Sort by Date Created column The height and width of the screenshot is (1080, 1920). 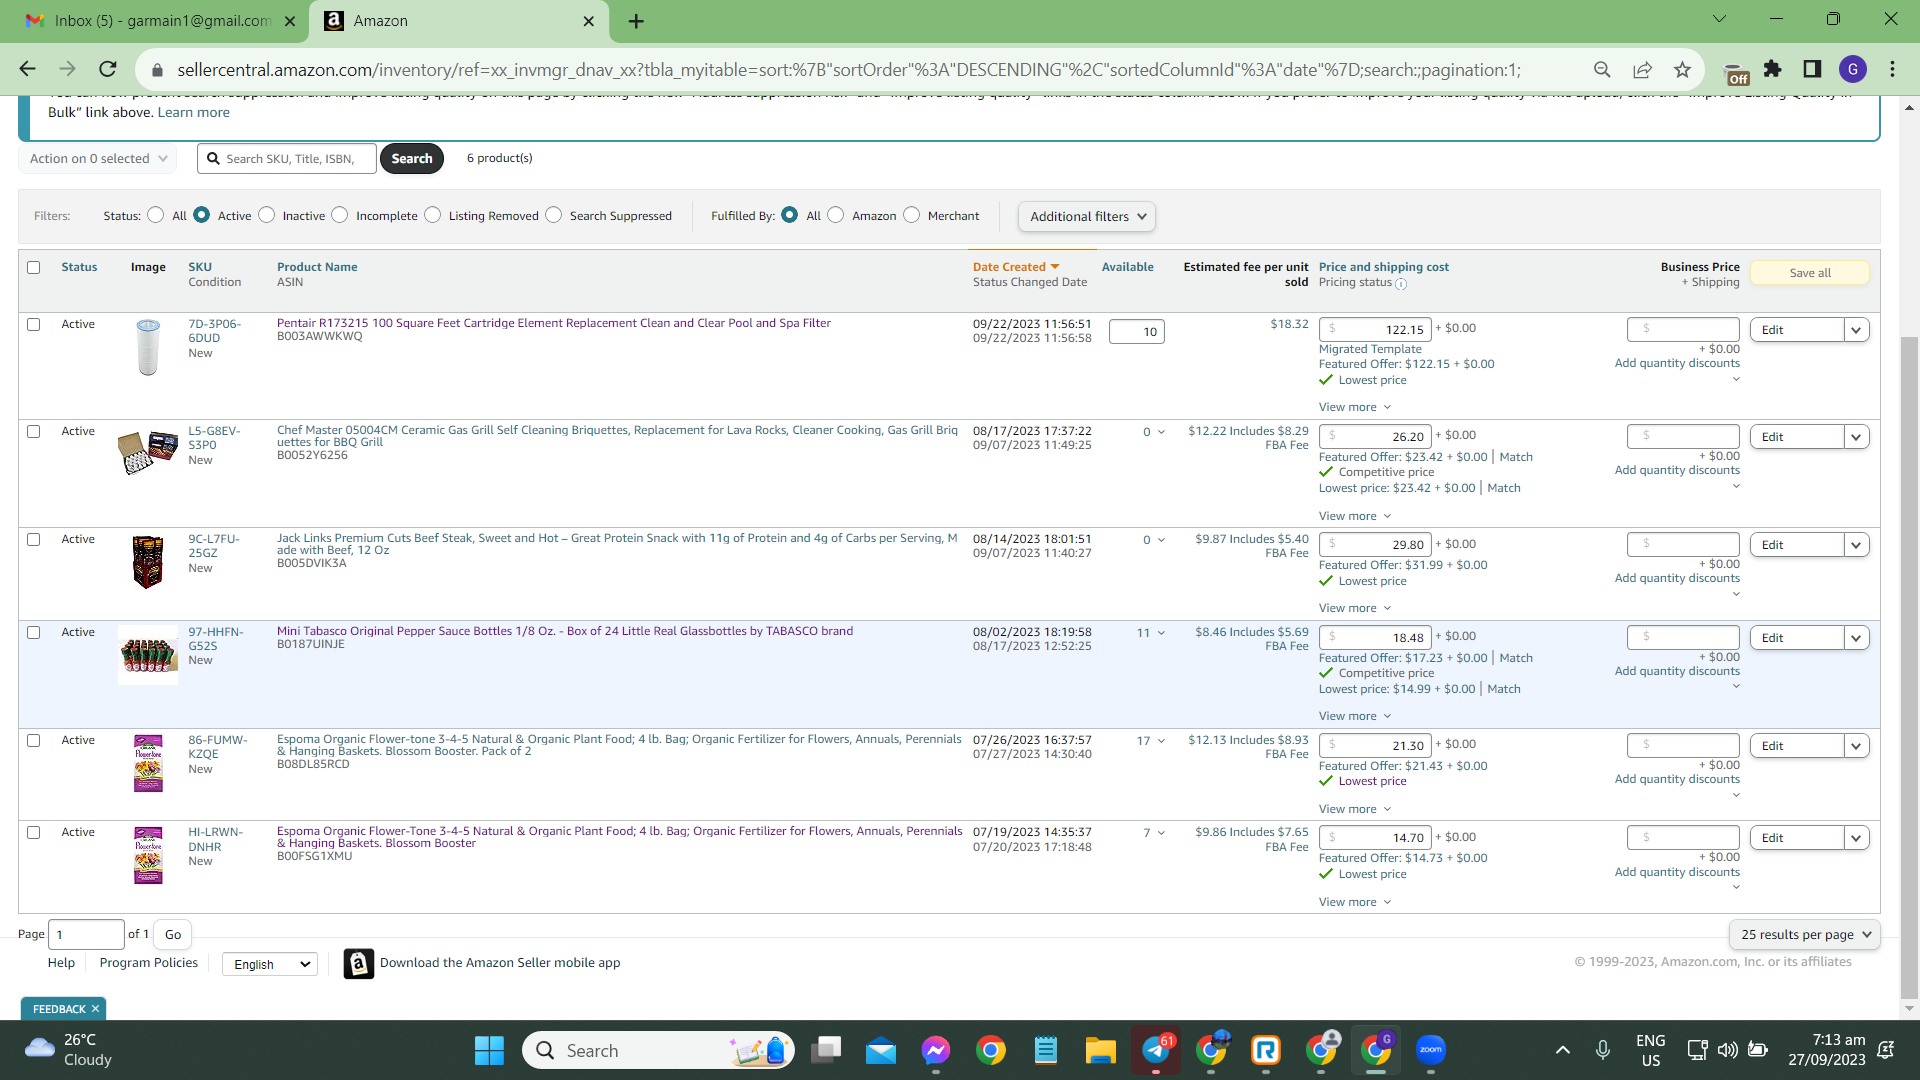pyautogui.click(x=1016, y=267)
